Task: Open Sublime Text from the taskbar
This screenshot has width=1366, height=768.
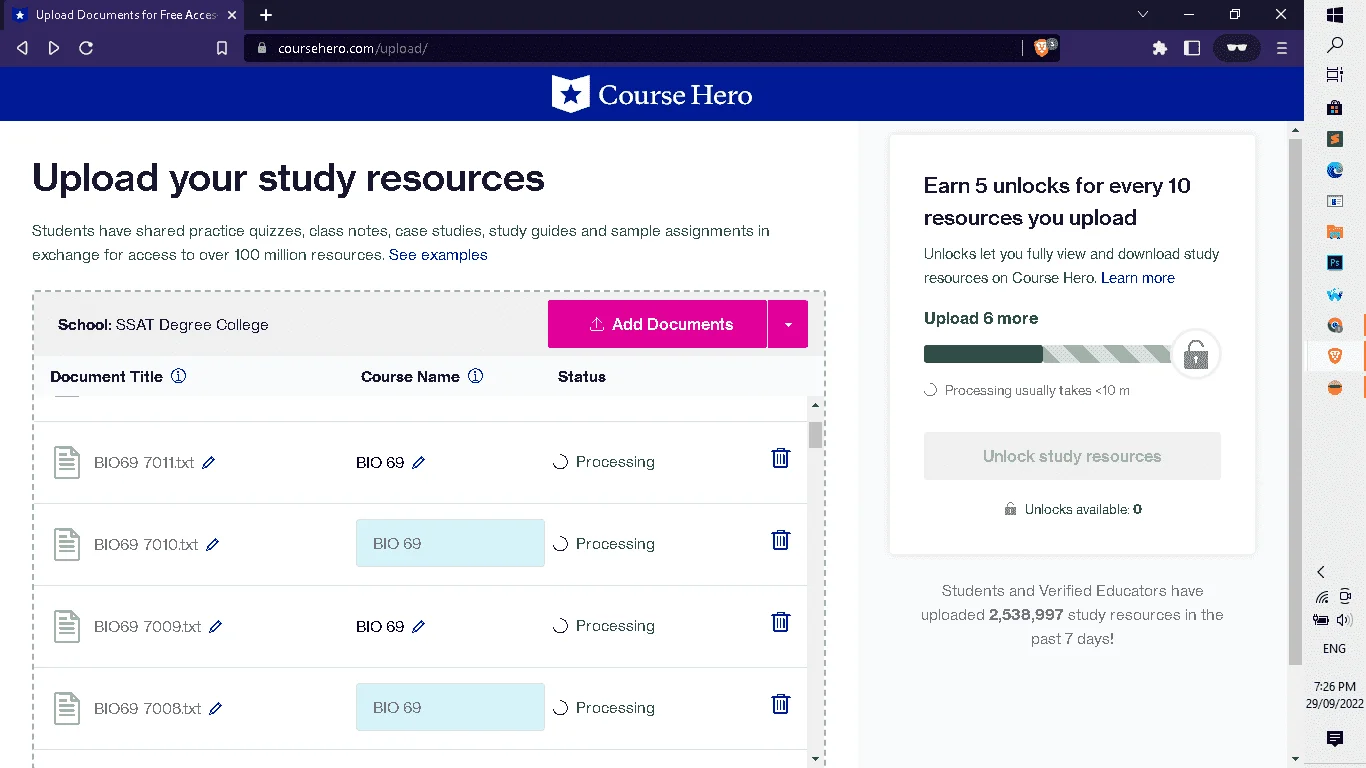Action: pos(1335,139)
